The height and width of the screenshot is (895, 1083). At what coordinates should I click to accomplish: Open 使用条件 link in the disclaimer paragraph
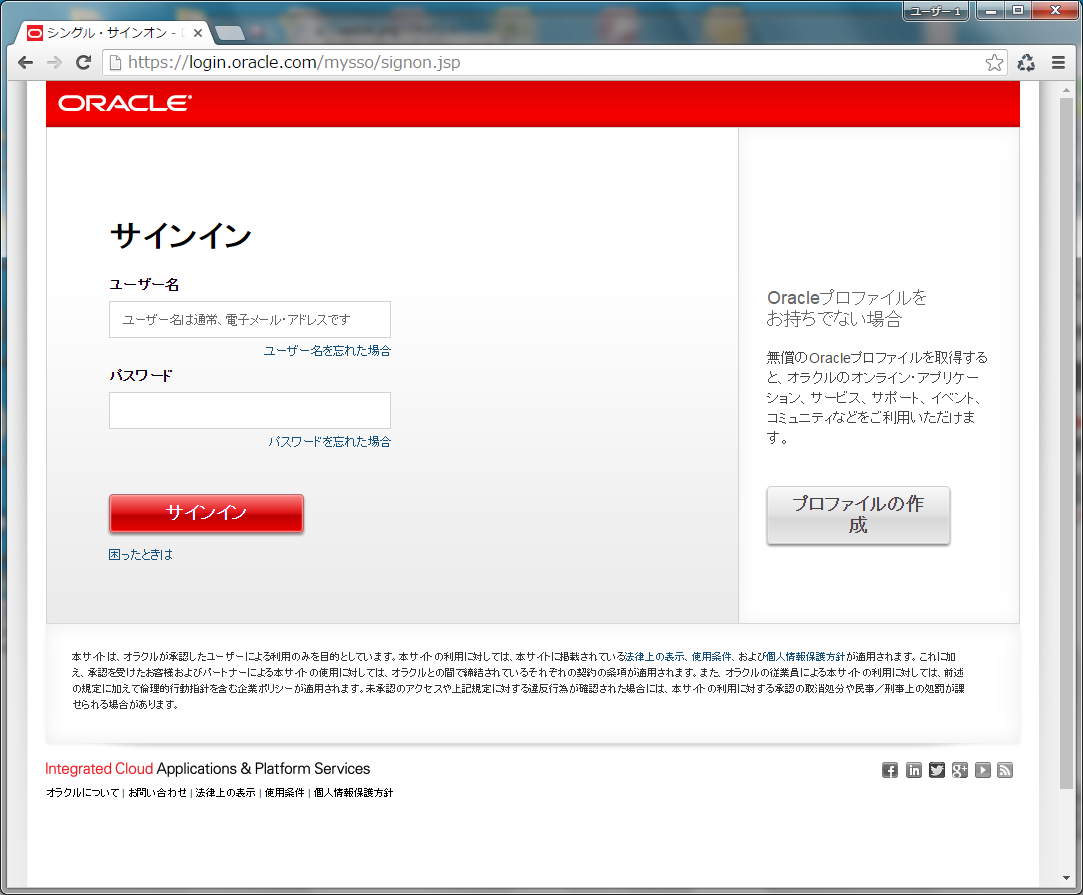(x=711, y=657)
